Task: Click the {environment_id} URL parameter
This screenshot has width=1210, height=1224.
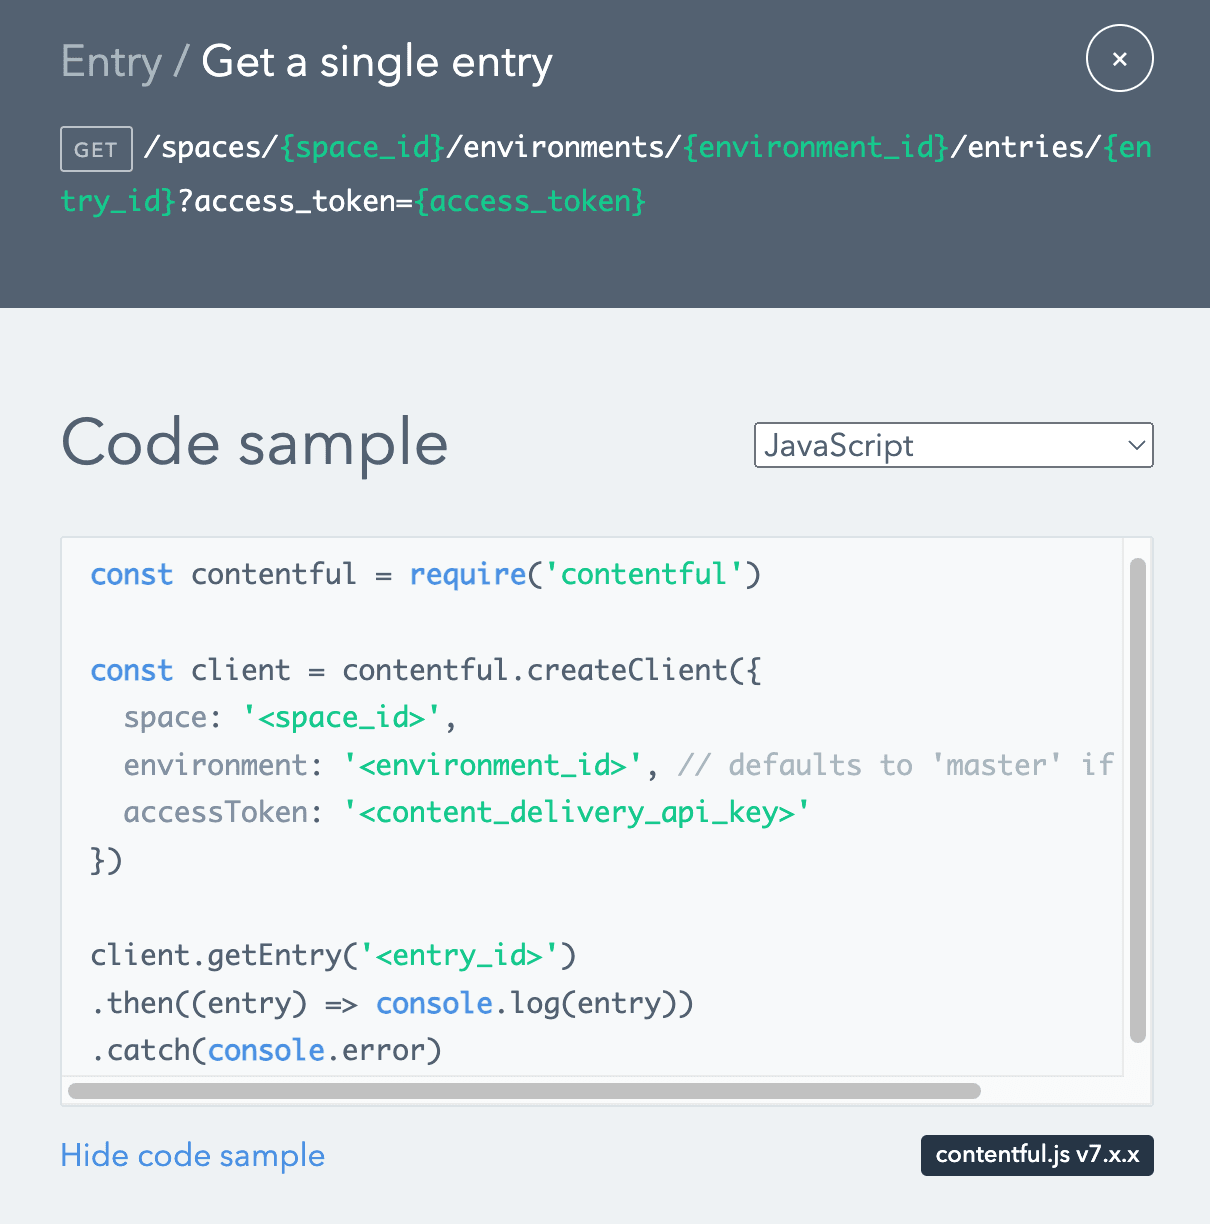Action: tap(816, 148)
